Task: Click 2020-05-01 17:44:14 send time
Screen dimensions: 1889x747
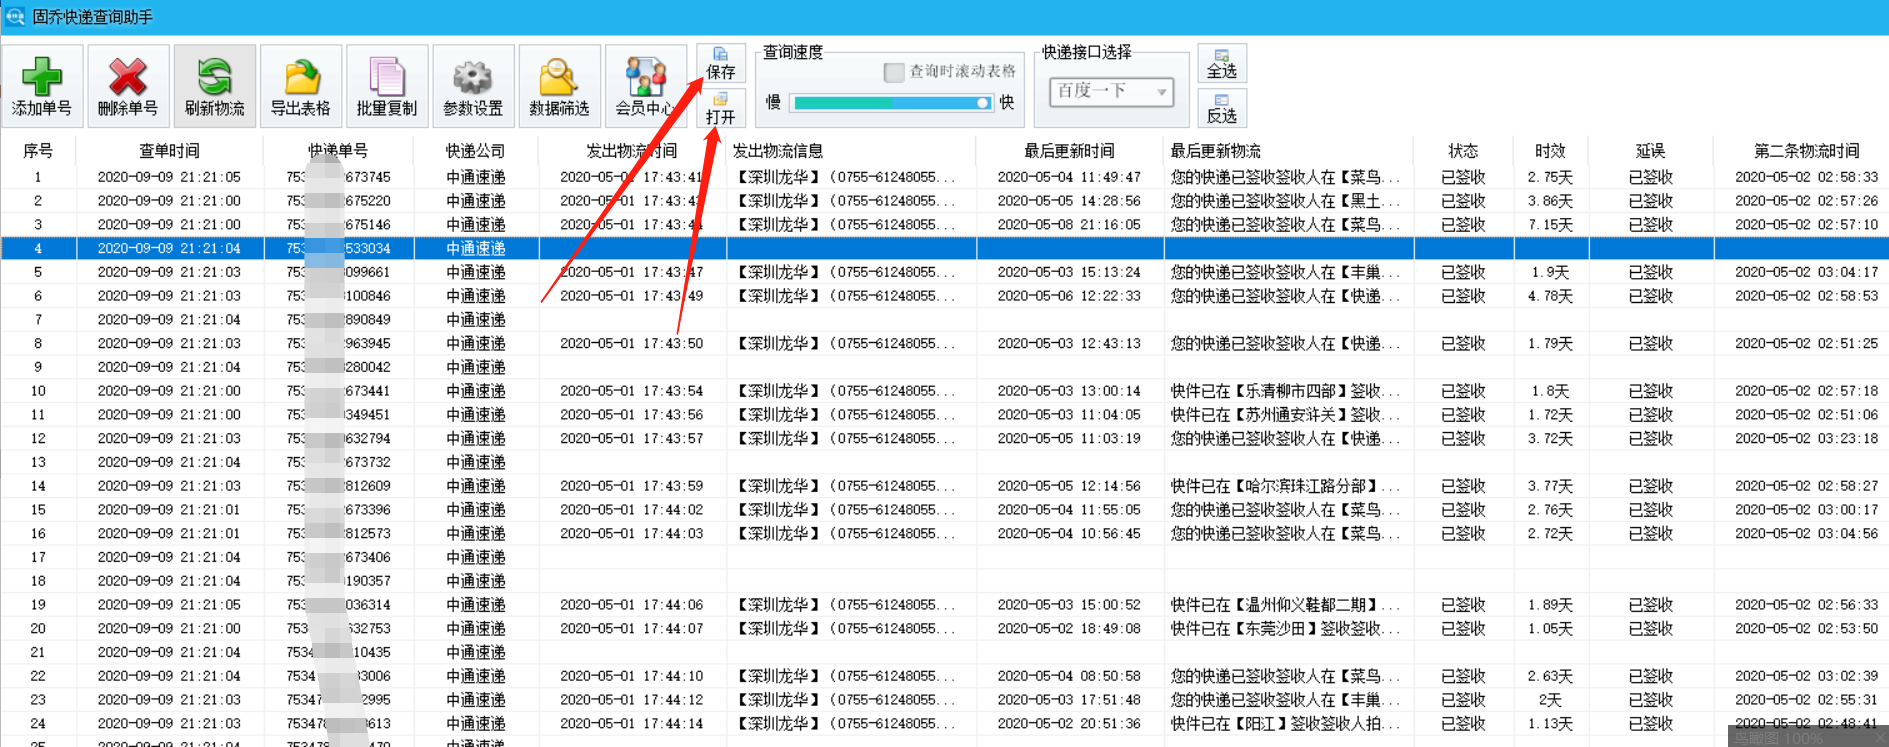Action: pyautogui.click(x=631, y=724)
